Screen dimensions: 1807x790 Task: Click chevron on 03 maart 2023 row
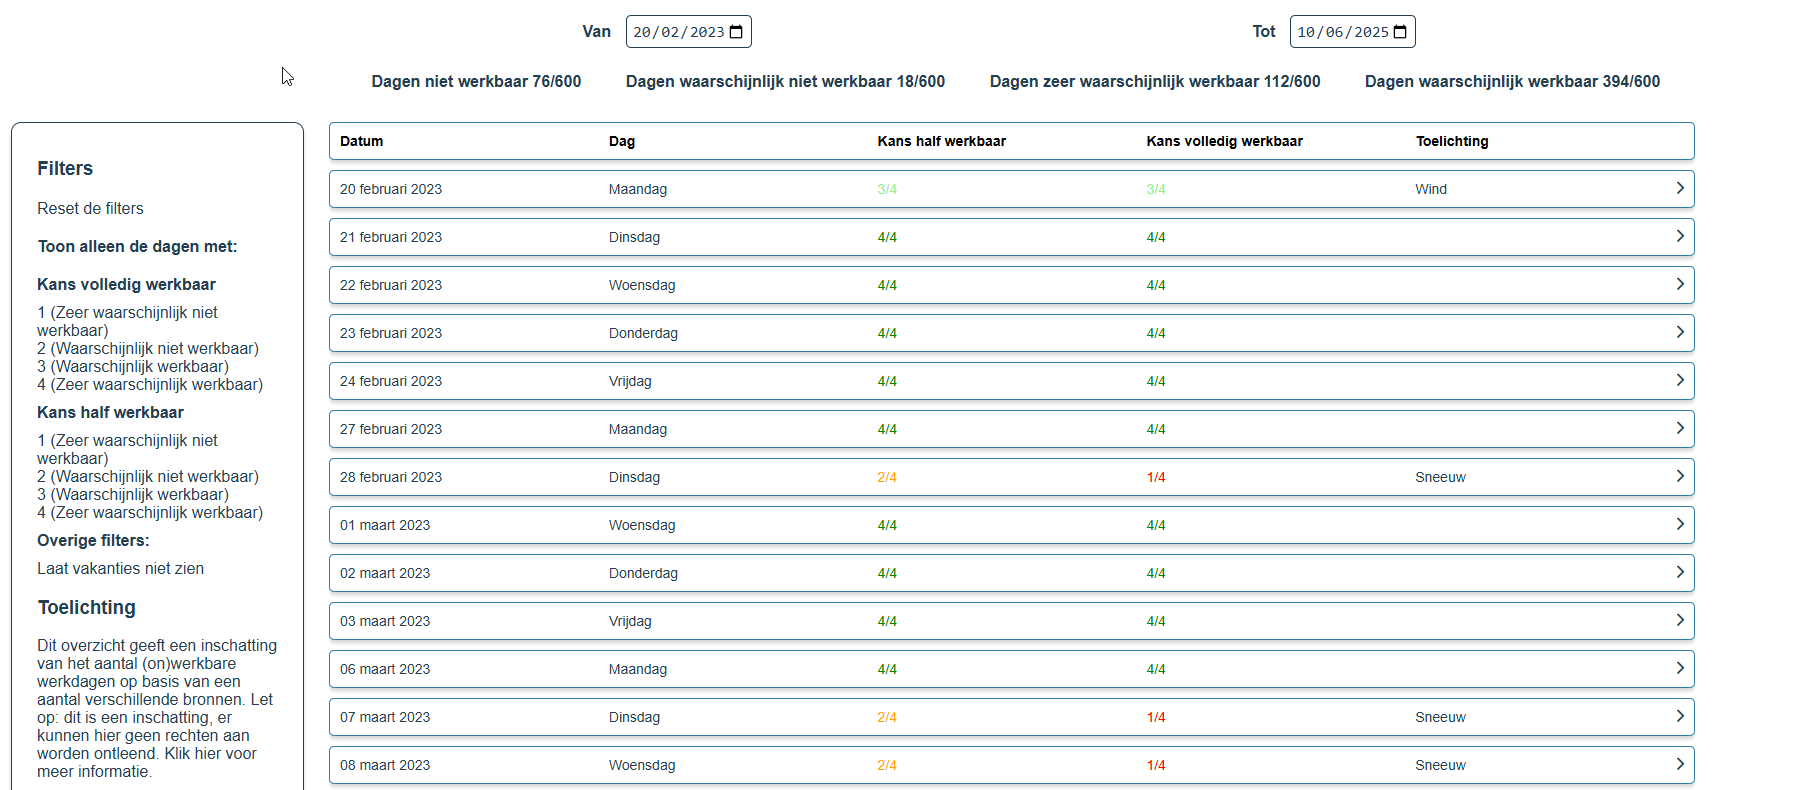click(1679, 620)
